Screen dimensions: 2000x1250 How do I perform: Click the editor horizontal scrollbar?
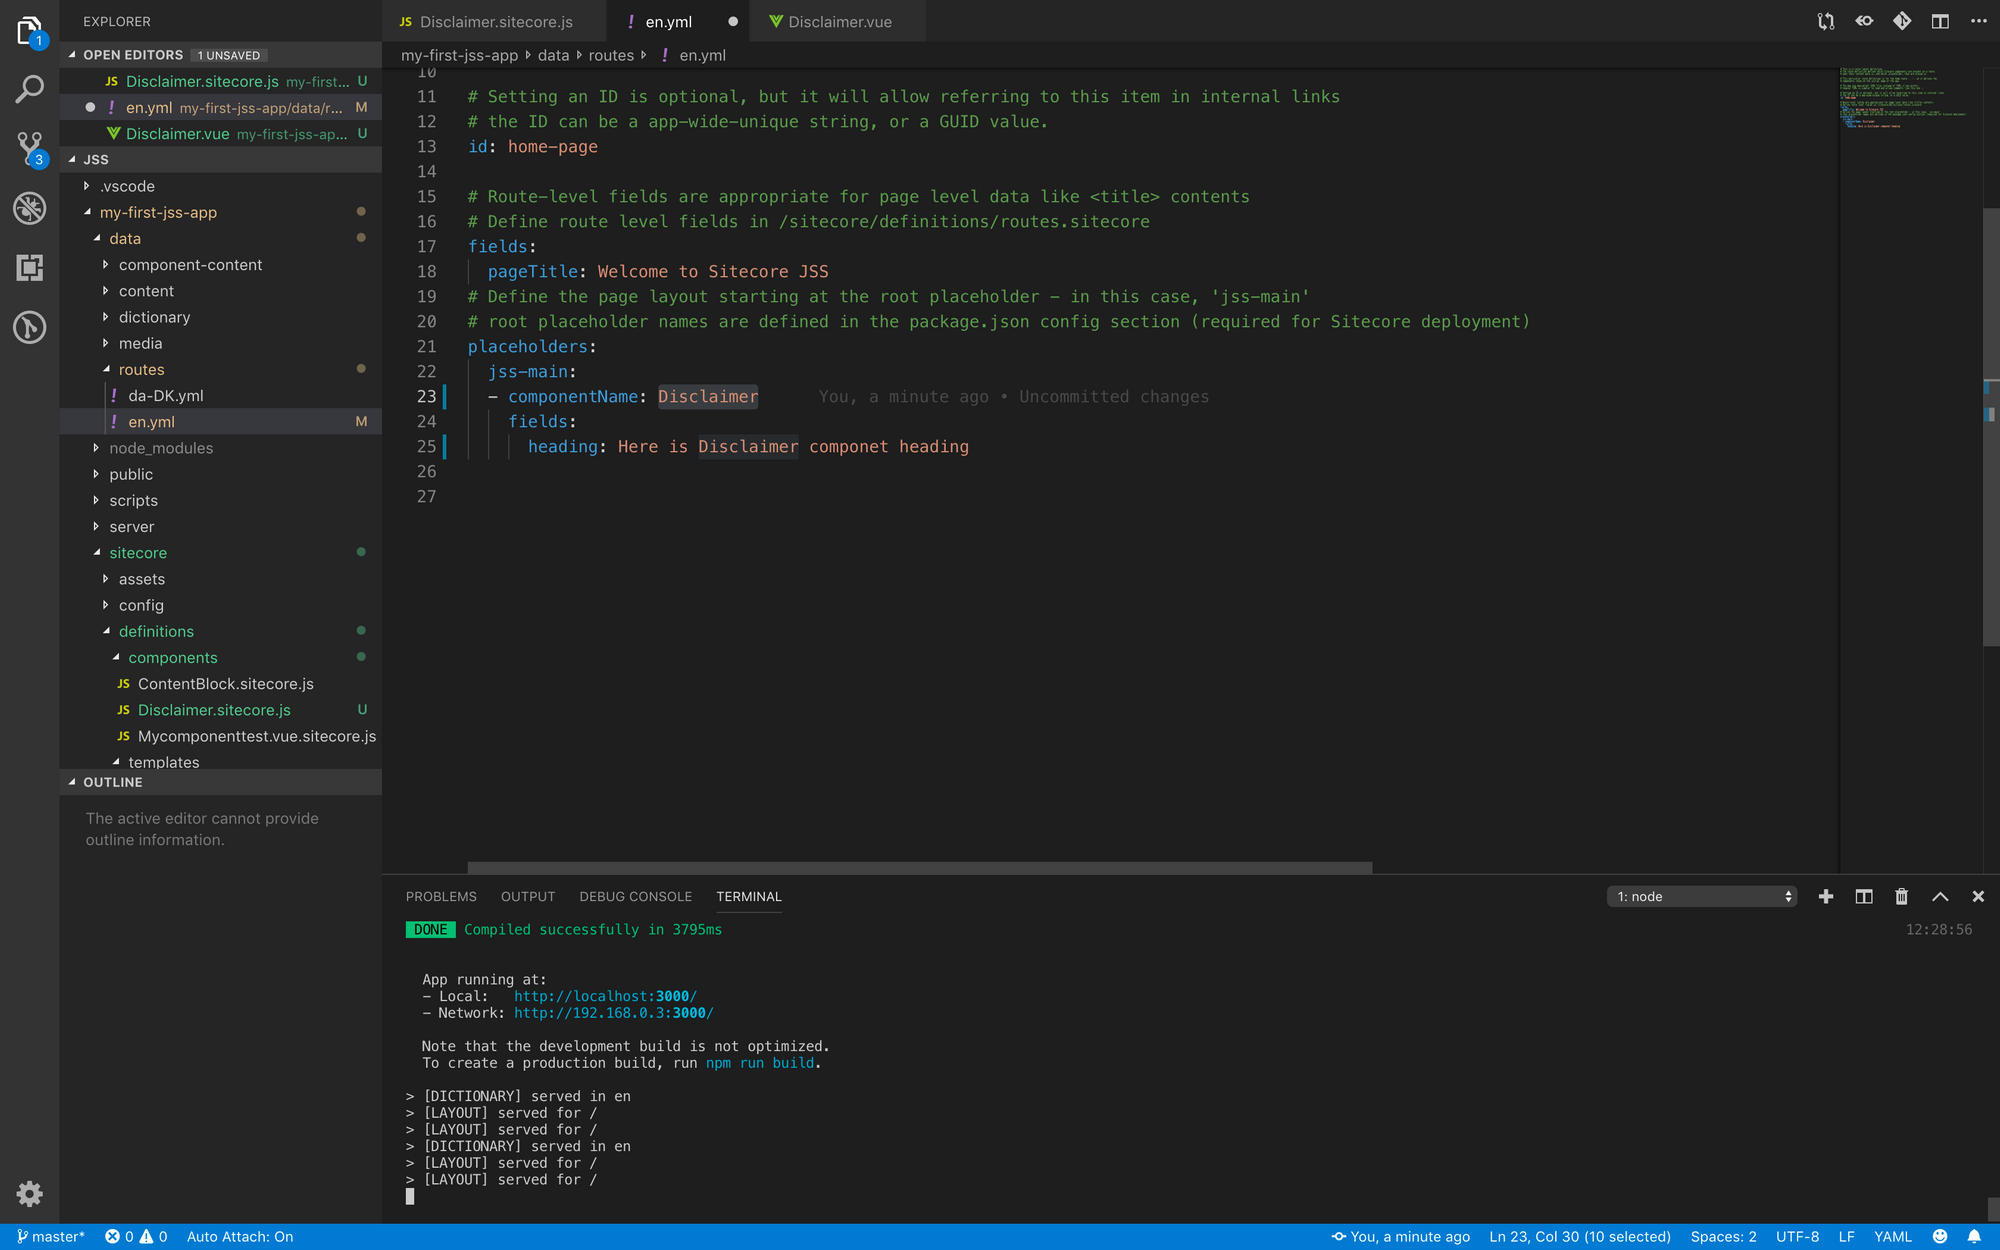click(919, 867)
